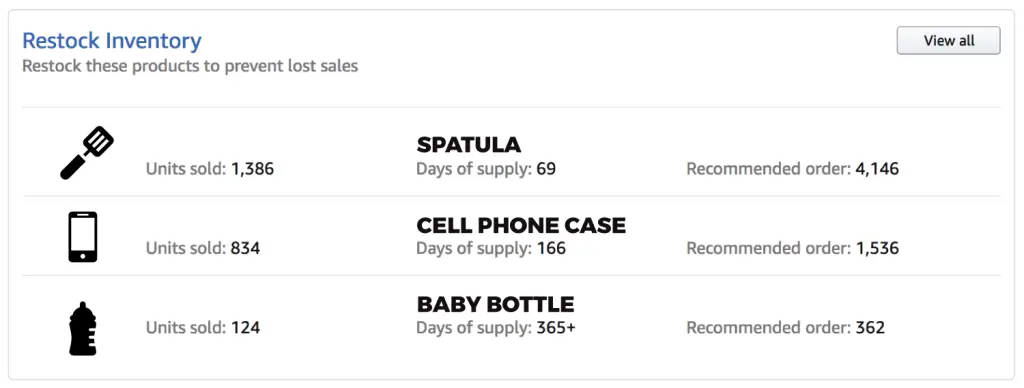The height and width of the screenshot is (388, 1024).
Task: Open the View all button
Action: (x=948, y=40)
